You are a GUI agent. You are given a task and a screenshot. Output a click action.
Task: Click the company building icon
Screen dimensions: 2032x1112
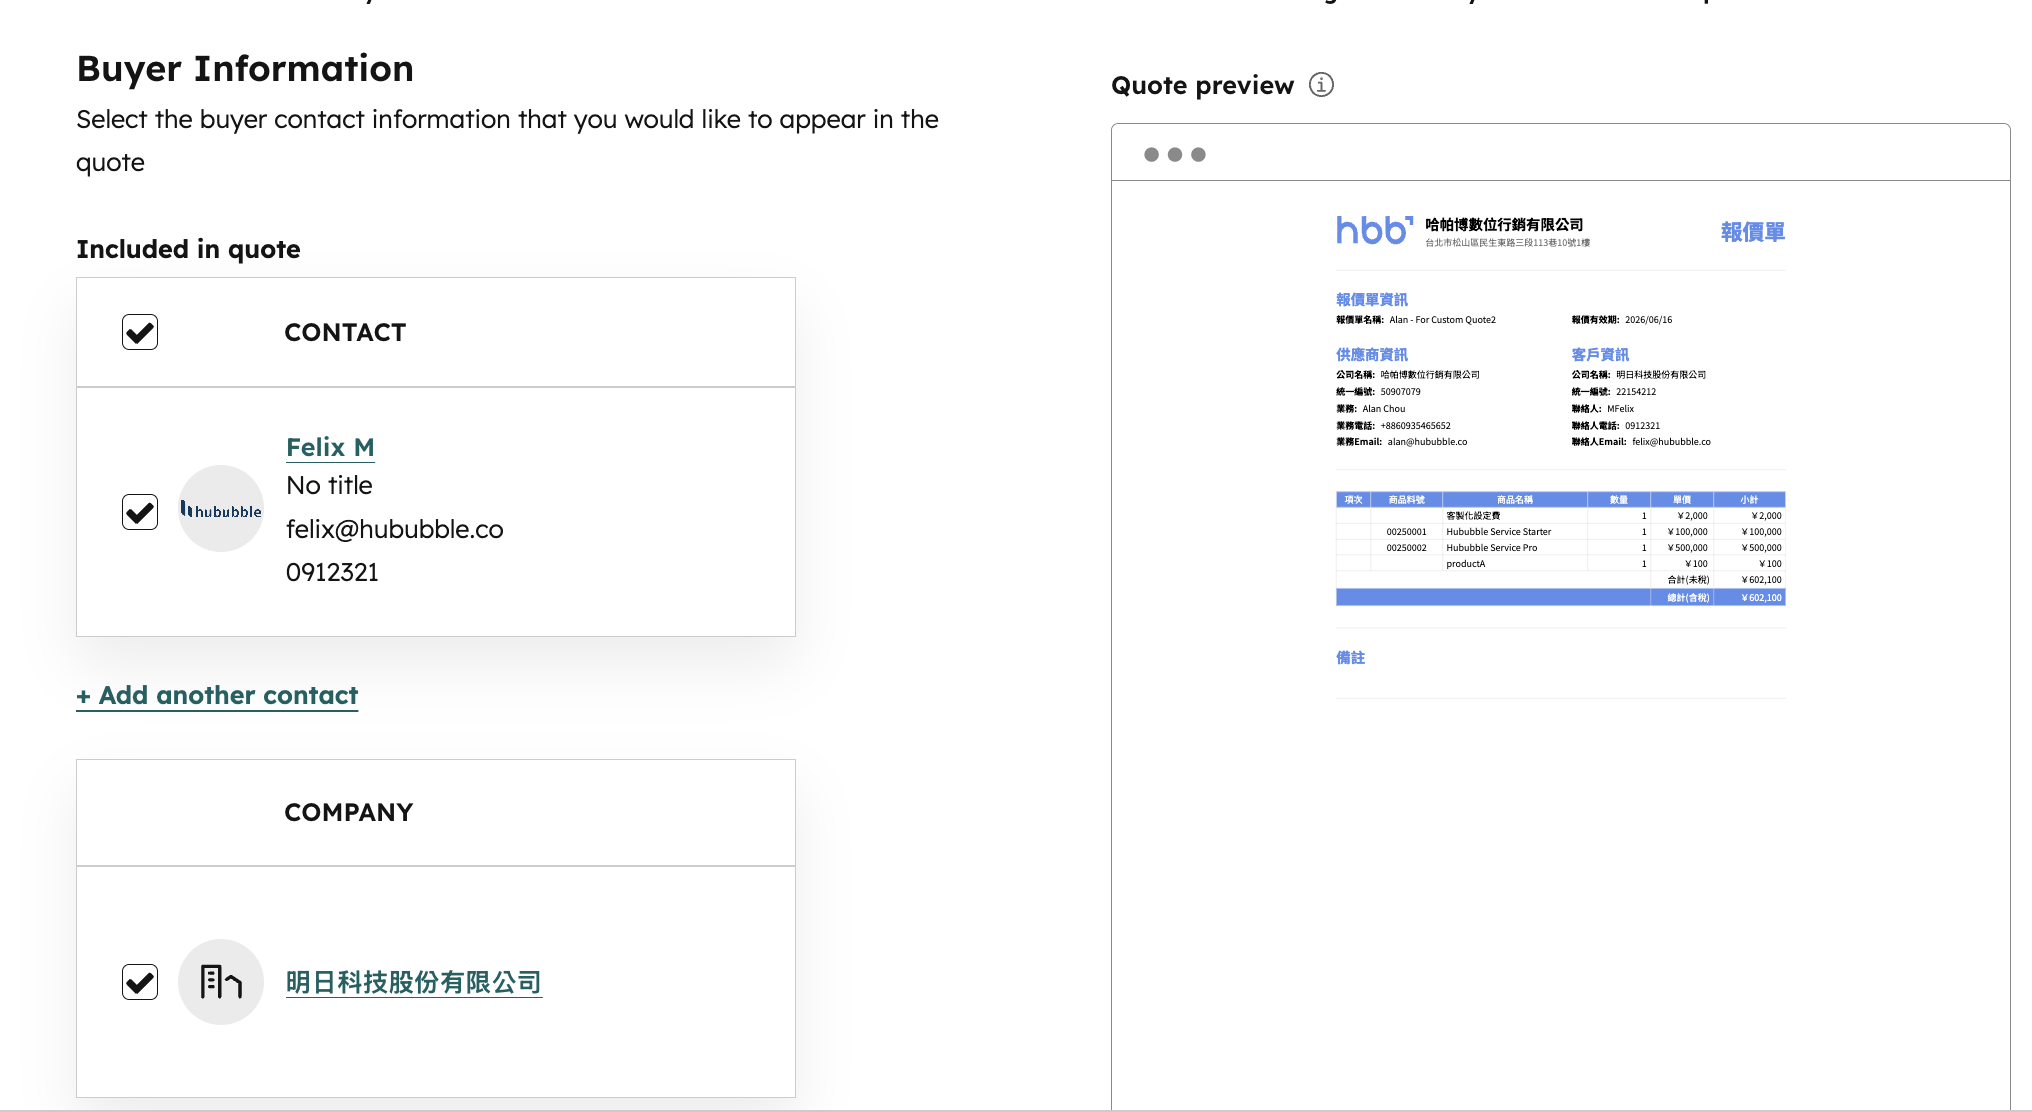pyautogui.click(x=221, y=982)
